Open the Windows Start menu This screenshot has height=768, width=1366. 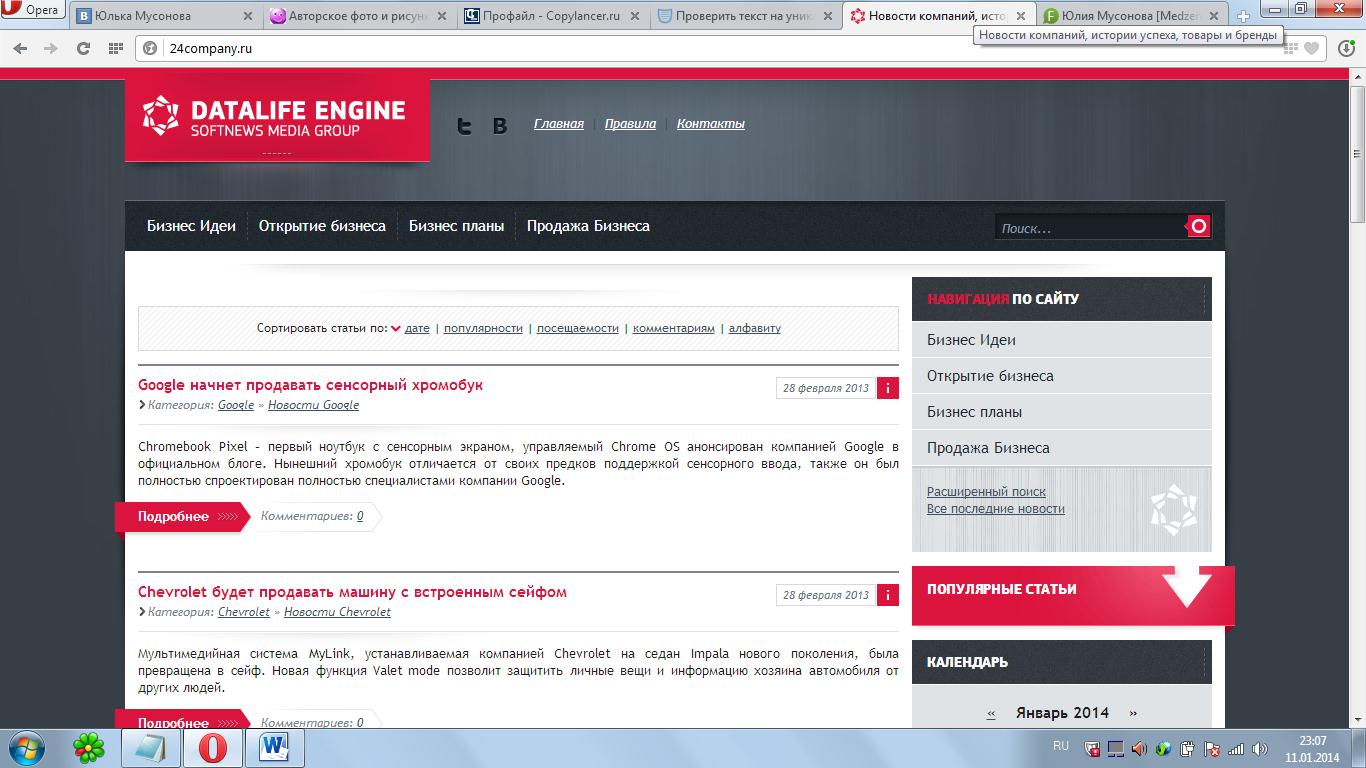(25, 748)
